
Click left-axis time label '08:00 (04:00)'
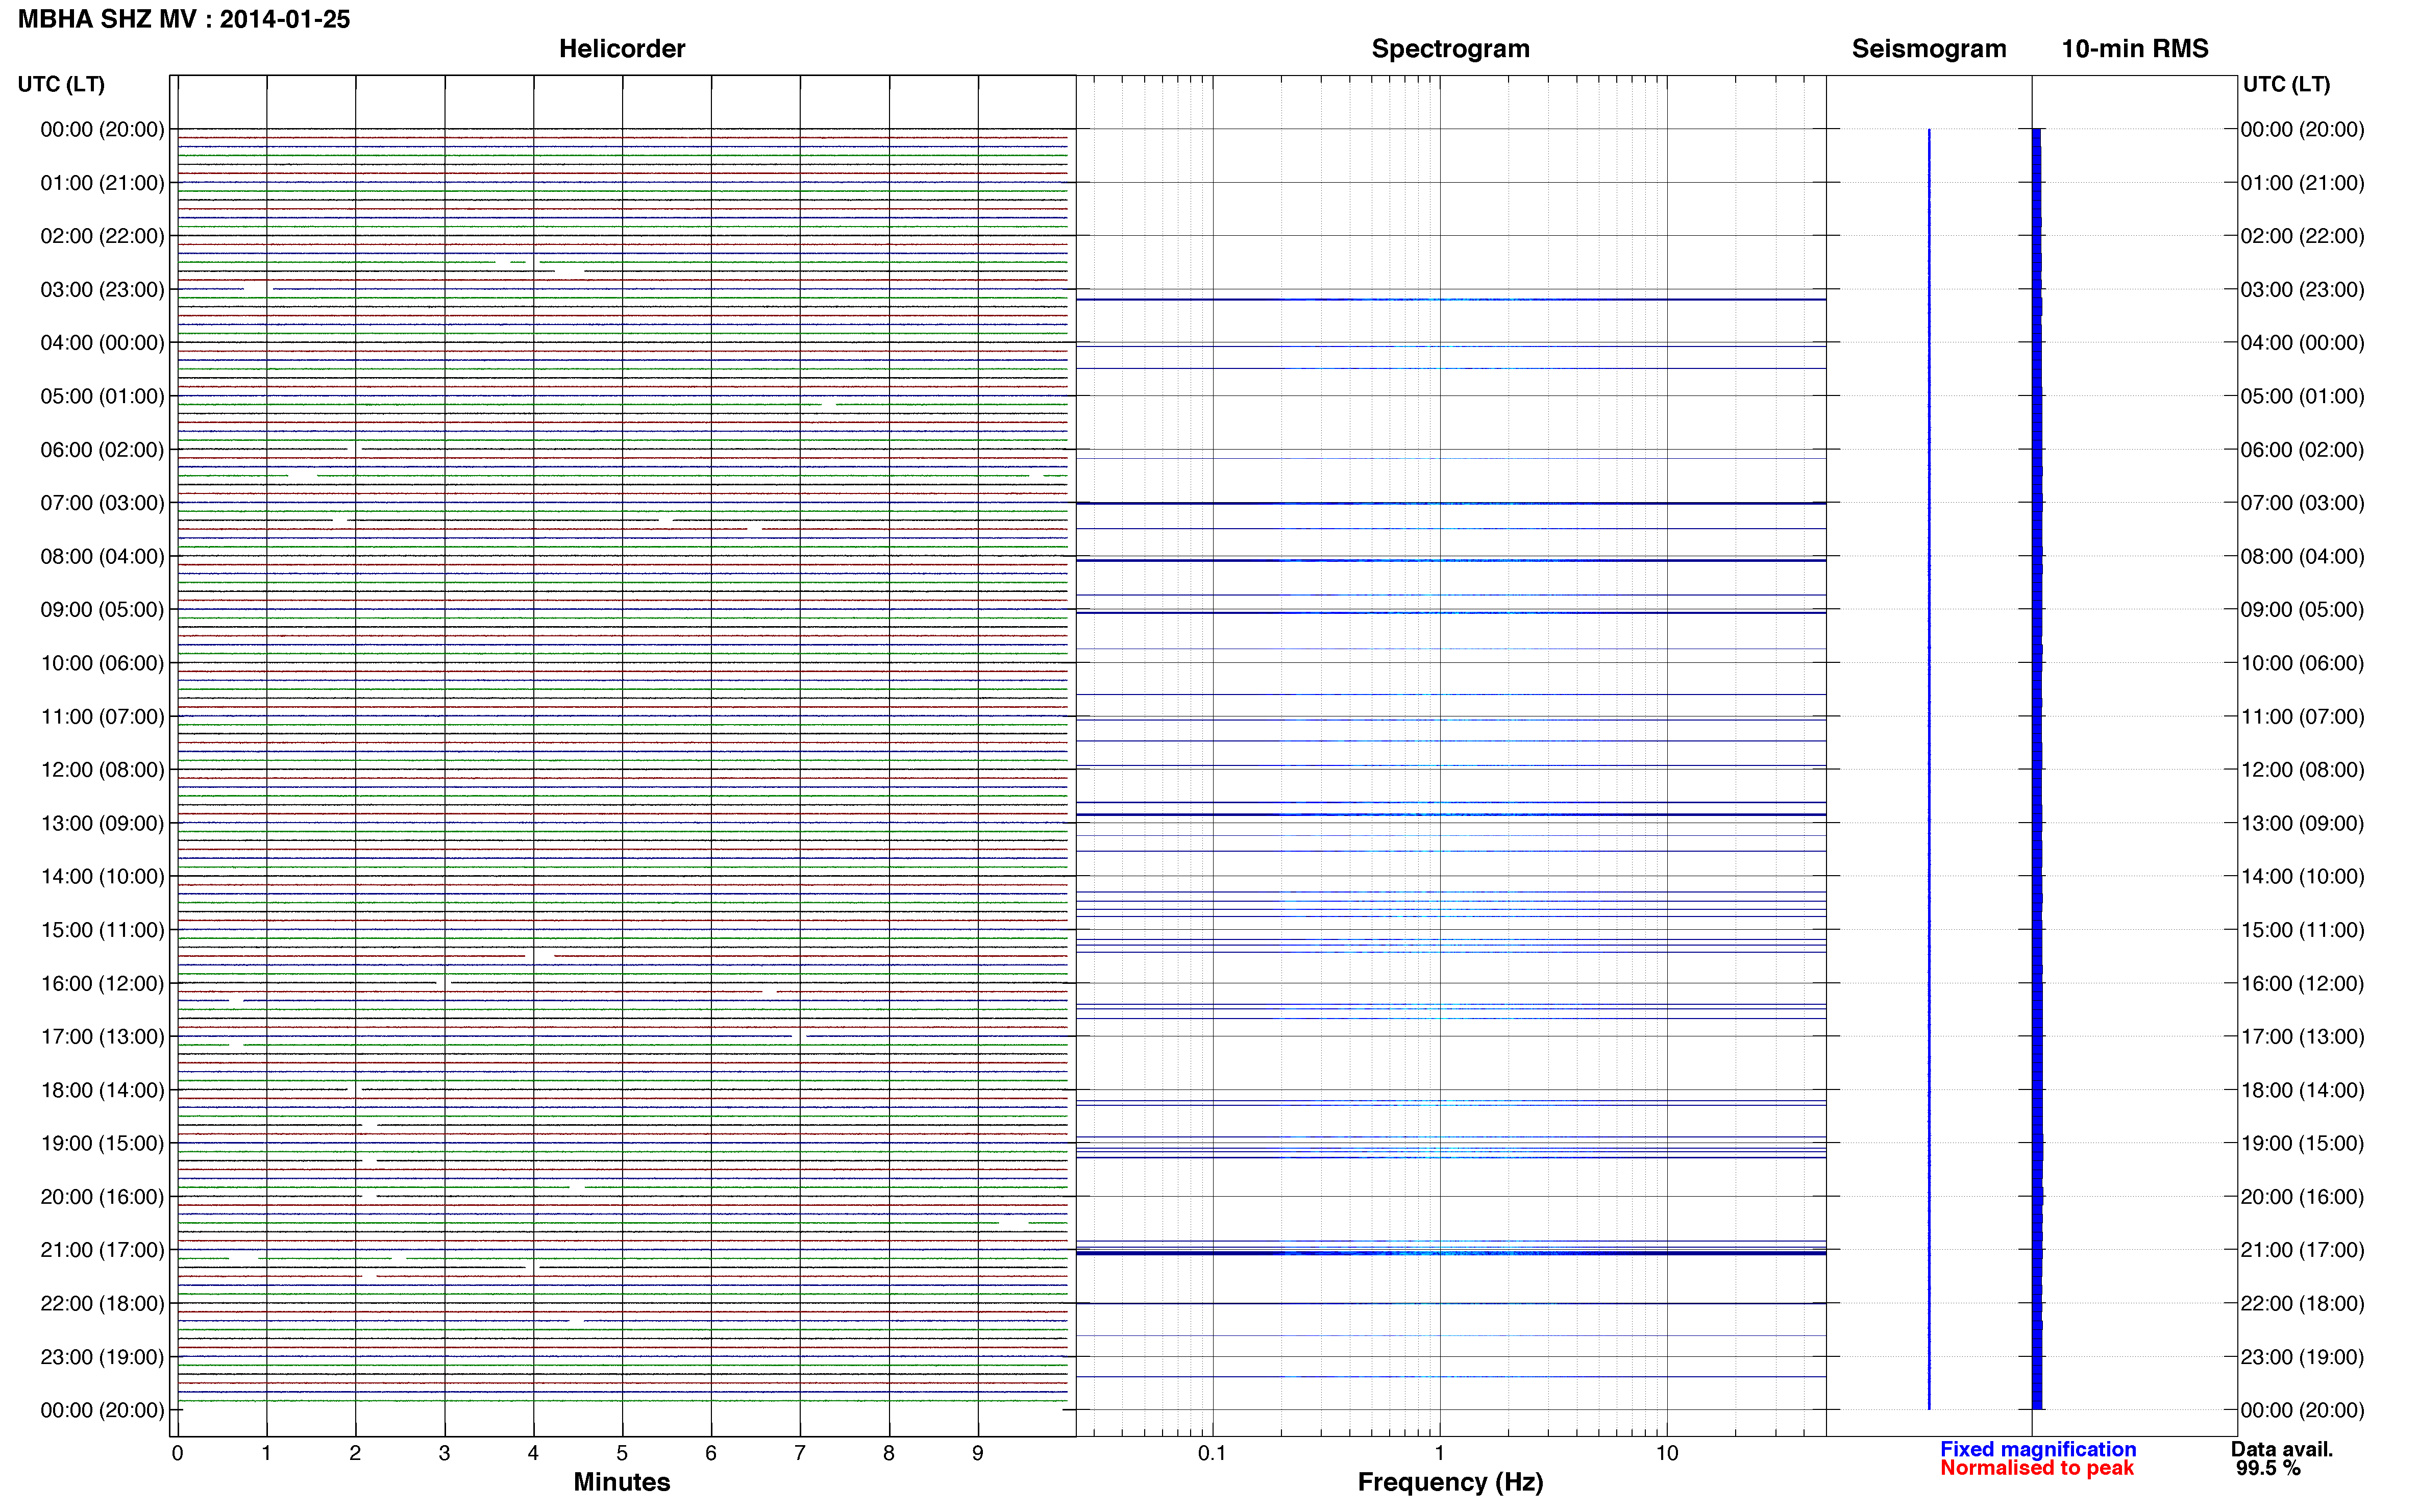(x=102, y=556)
